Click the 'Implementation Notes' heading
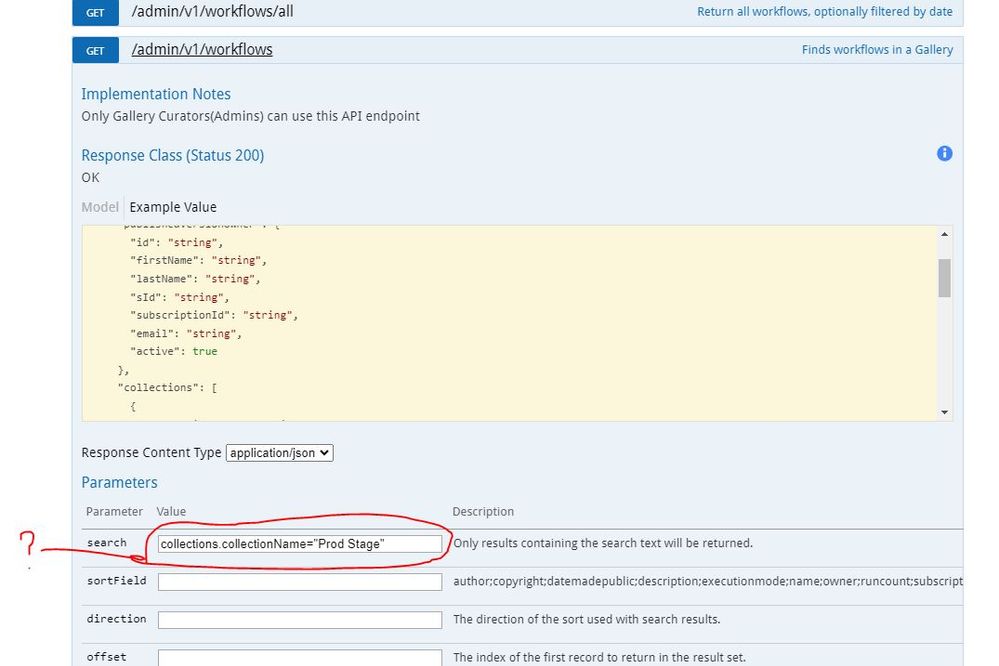This screenshot has height=666, width=999. 156,94
